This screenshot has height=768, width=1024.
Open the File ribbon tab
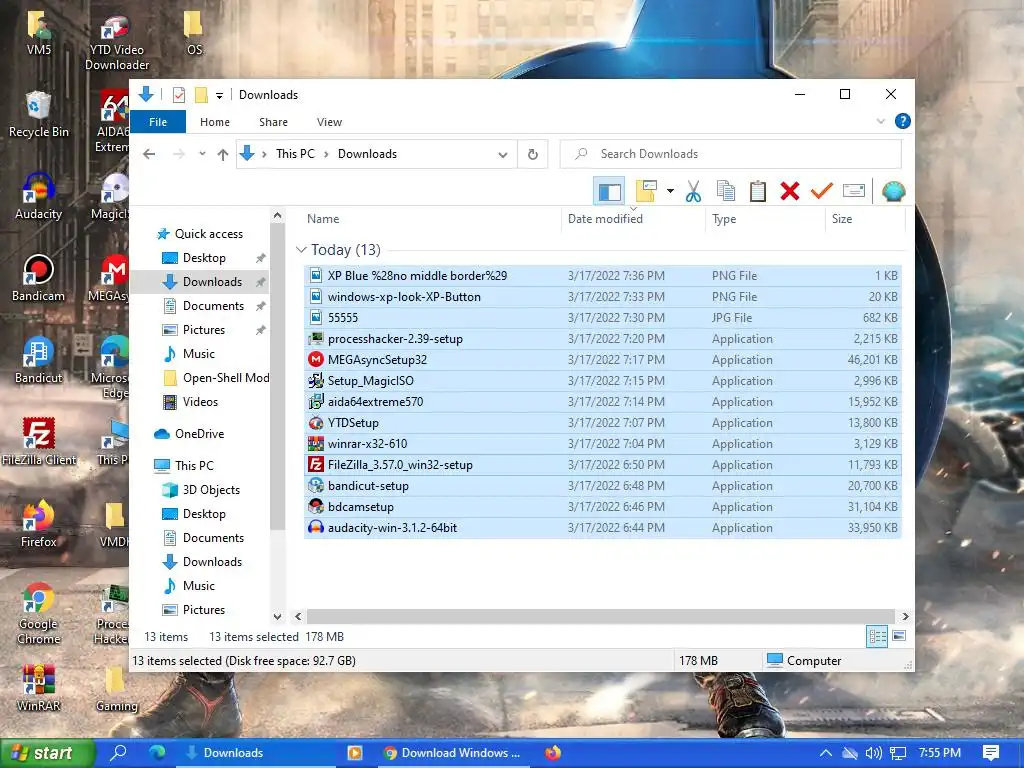[x=158, y=122]
